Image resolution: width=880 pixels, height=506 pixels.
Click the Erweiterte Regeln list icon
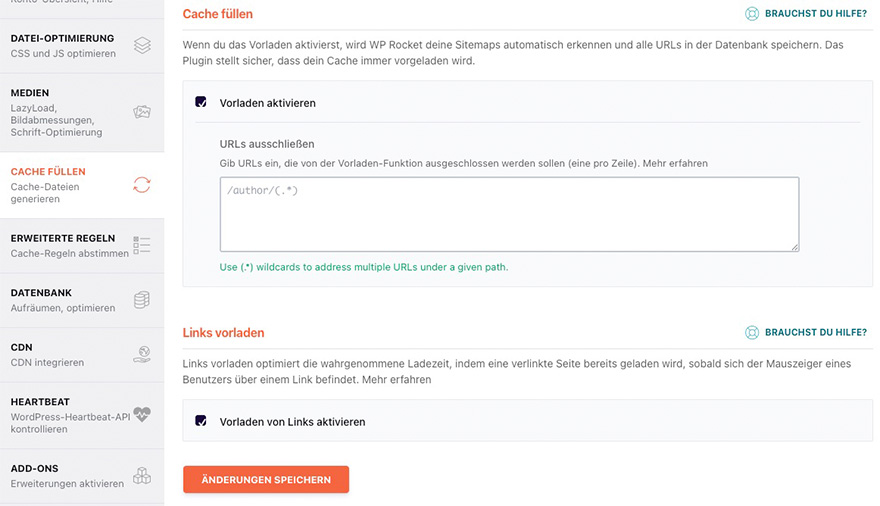click(142, 245)
